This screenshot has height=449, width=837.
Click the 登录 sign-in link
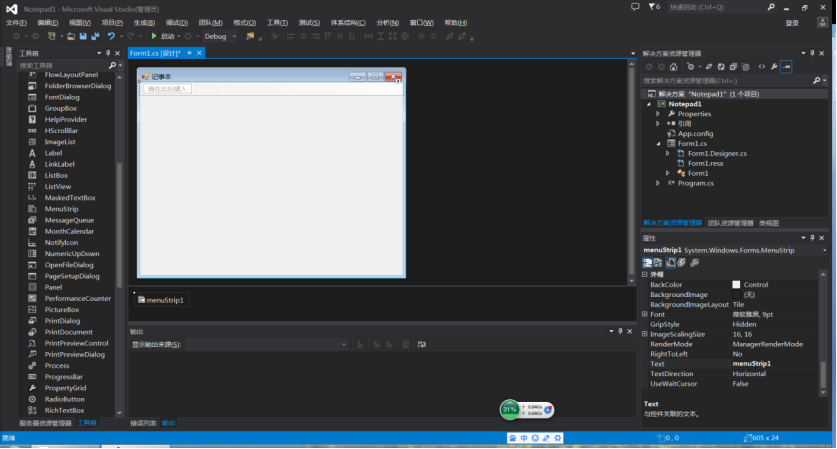tap(792, 23)
